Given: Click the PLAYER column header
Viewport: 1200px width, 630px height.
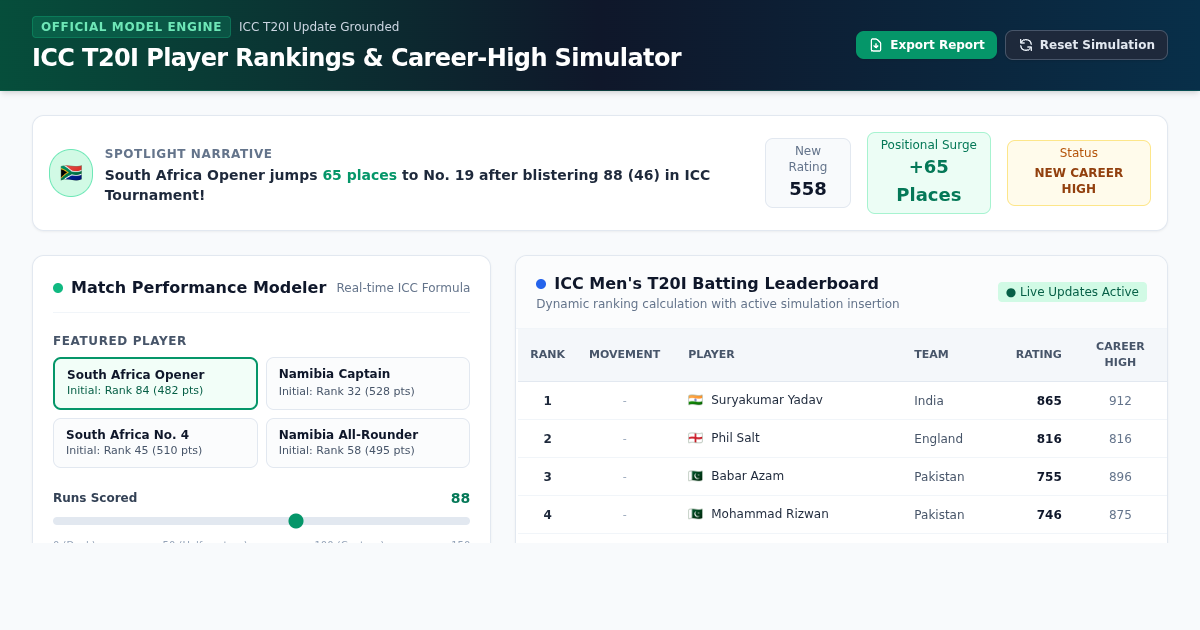Looking at the screenshot, I should coord(711,355).
